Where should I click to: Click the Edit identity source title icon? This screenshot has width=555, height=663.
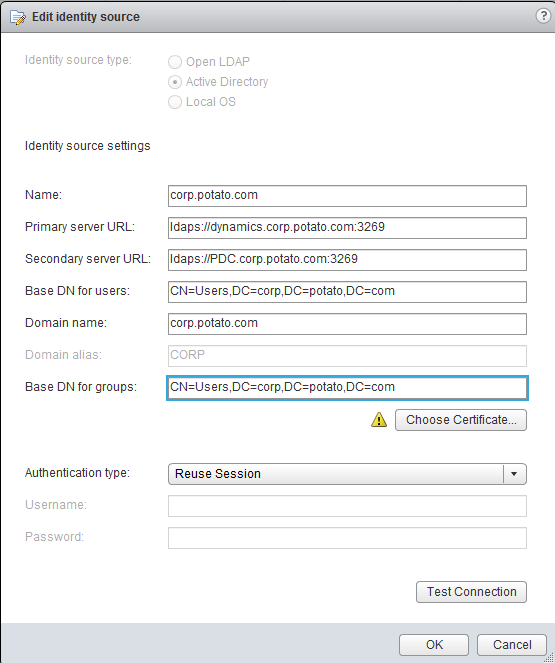click(x=18, y=18)
